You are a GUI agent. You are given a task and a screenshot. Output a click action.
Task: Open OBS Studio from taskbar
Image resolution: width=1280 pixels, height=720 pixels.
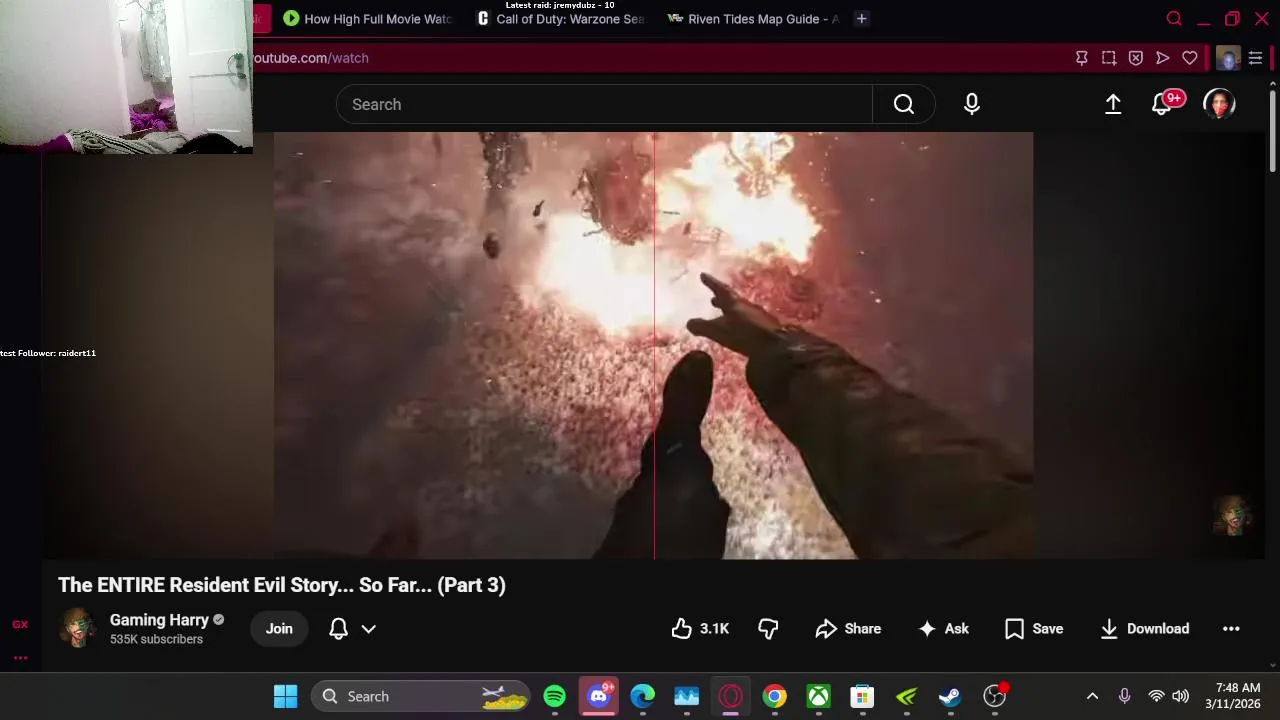click(995, 696)
